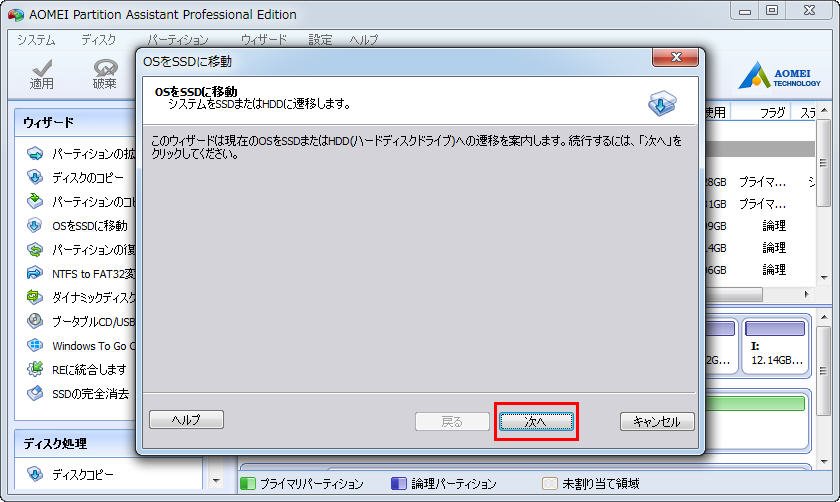
Task: Select Windows To Go wizard entry
Action: coord(94,346)
